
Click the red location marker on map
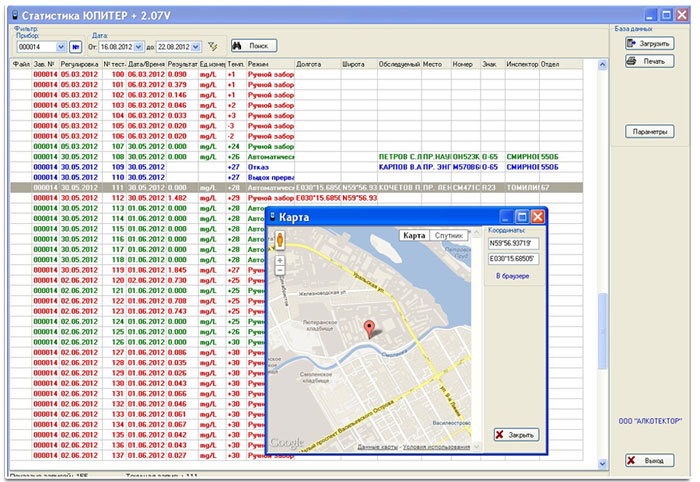pyautogui.click(x=370, y=327)
